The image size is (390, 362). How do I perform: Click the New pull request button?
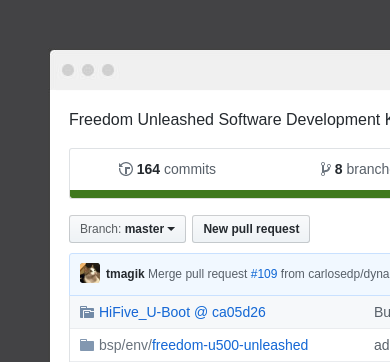tap(251, 229)
